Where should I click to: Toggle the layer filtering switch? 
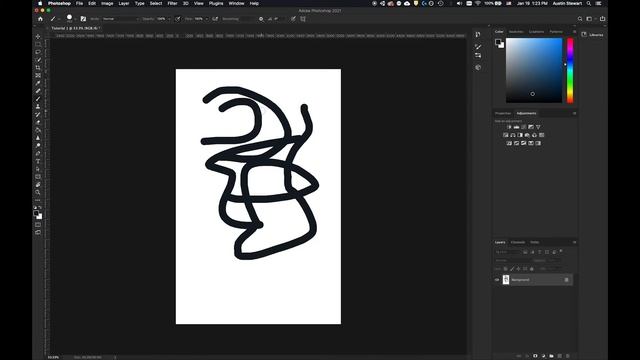coord(561,251)
